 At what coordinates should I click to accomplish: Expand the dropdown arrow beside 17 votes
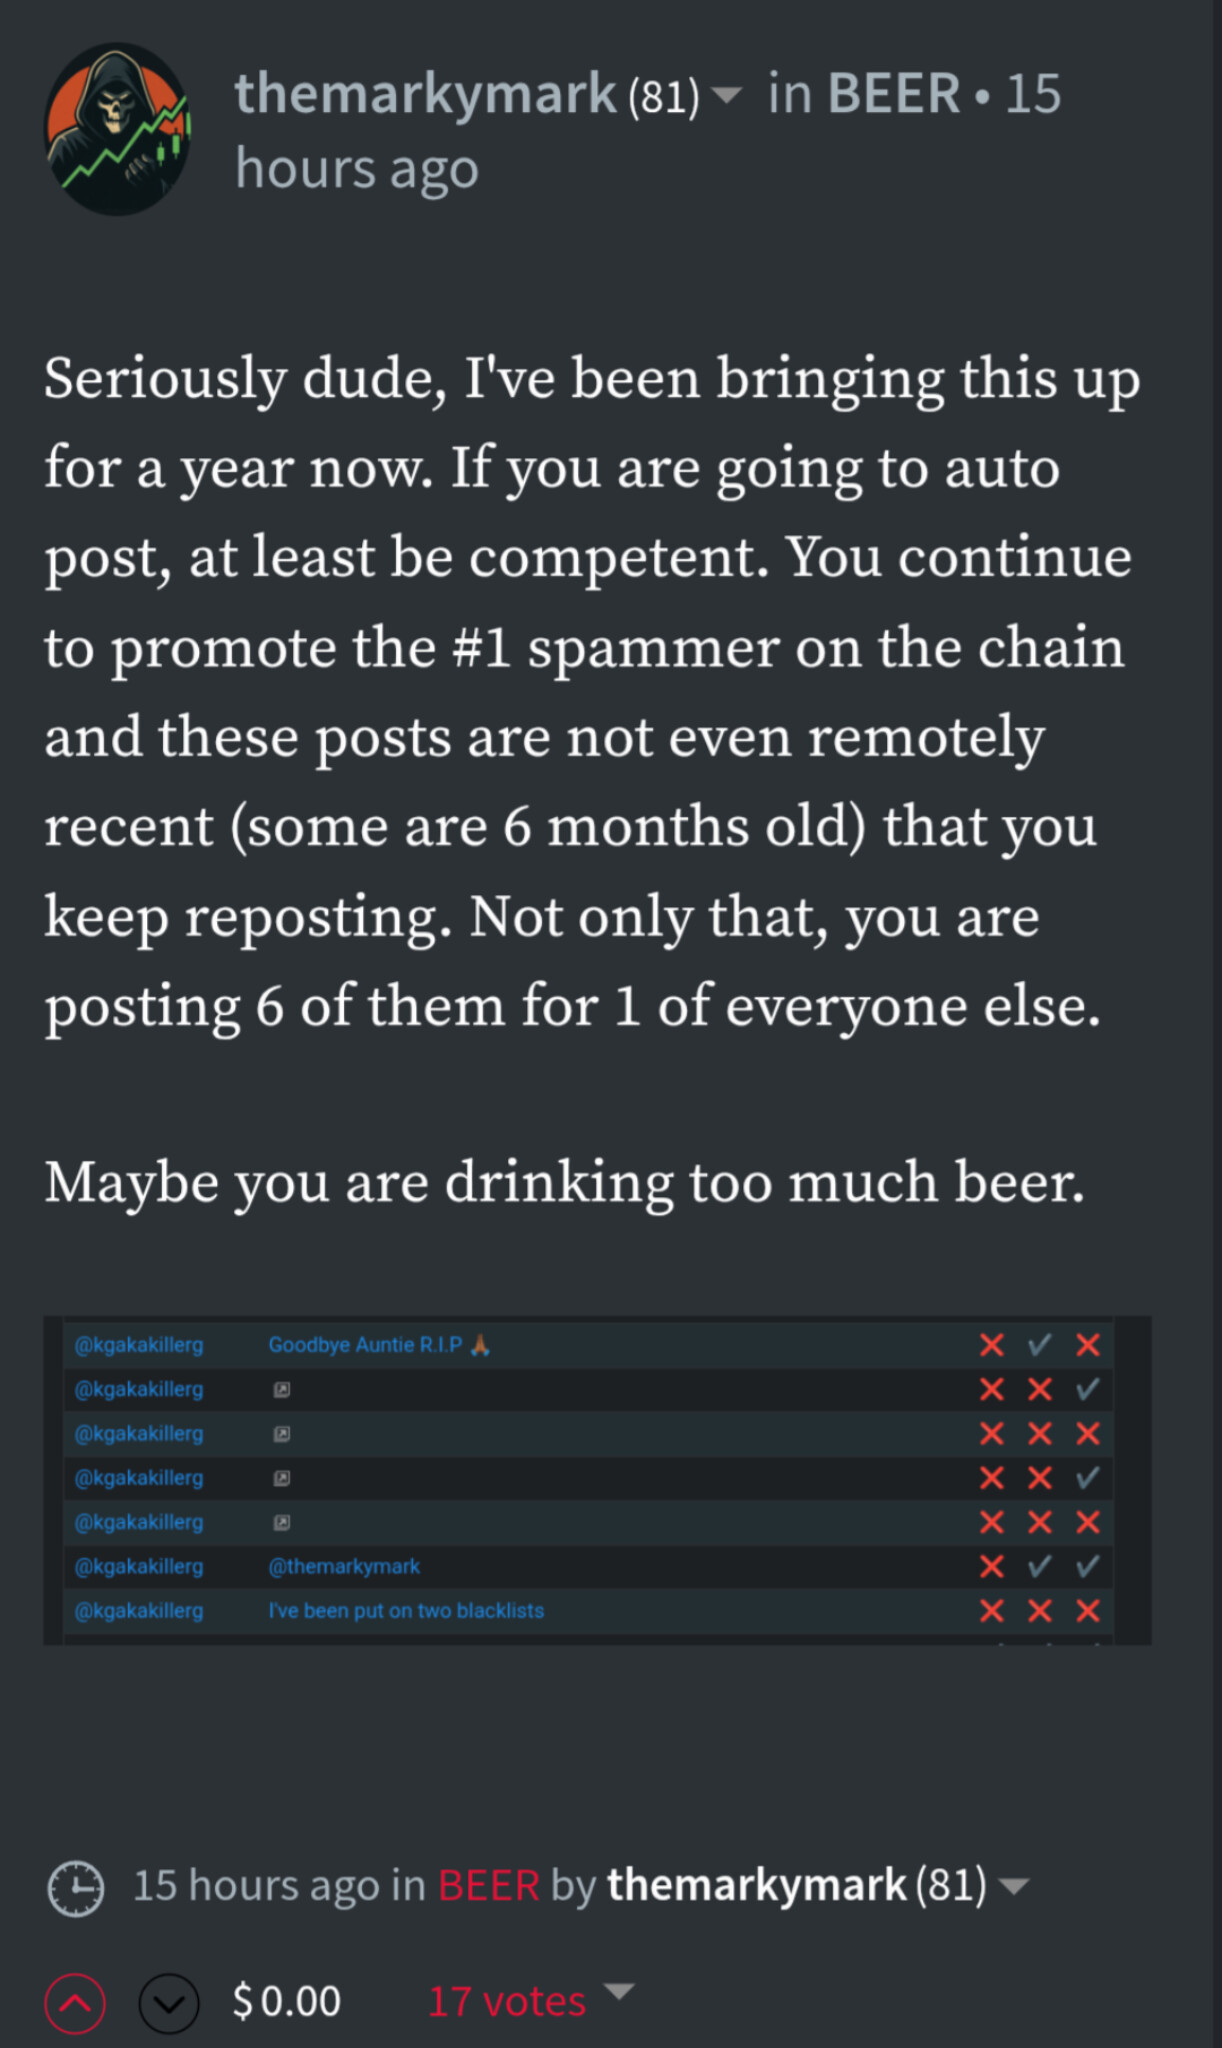619,1991
